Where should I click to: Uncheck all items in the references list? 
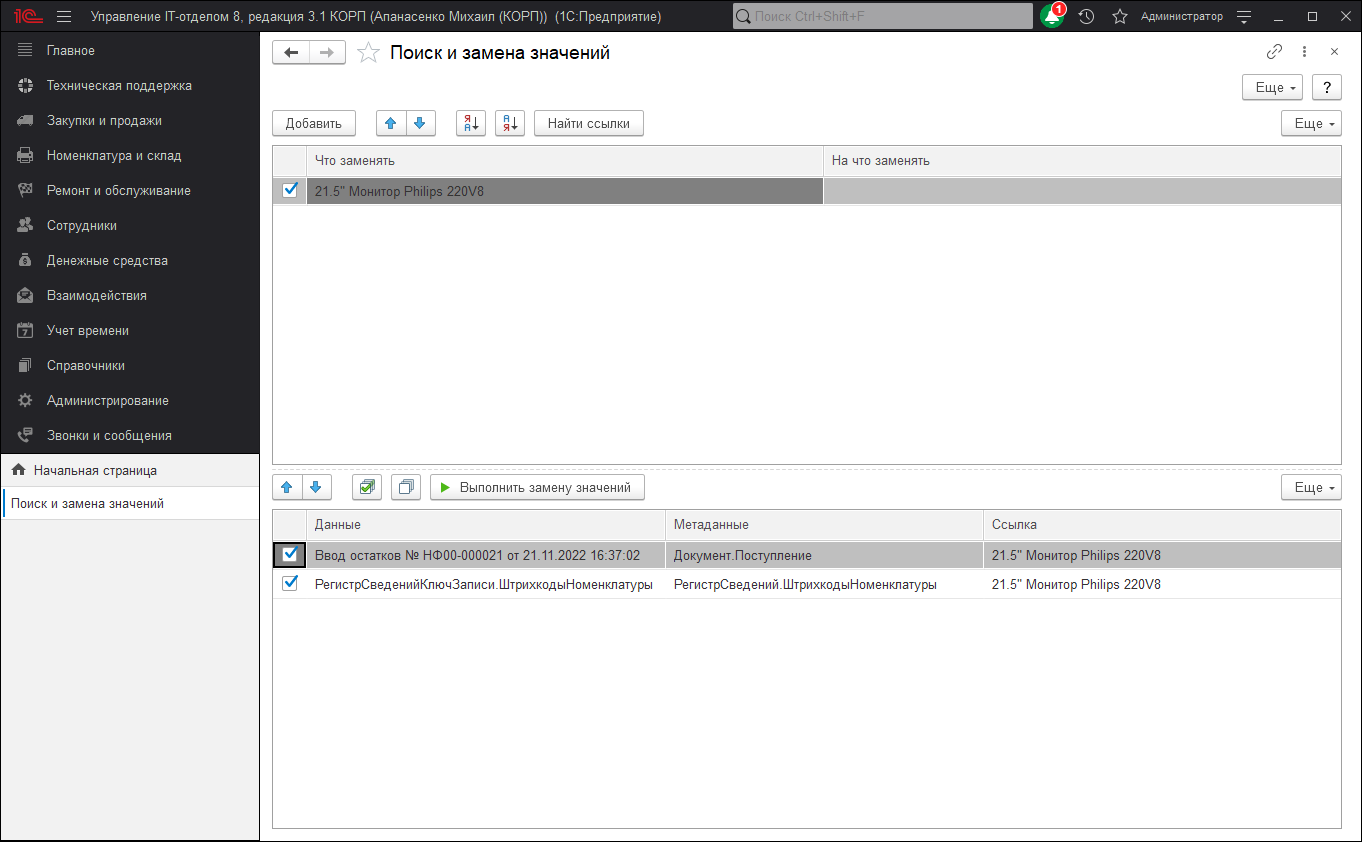click(405, 487)
